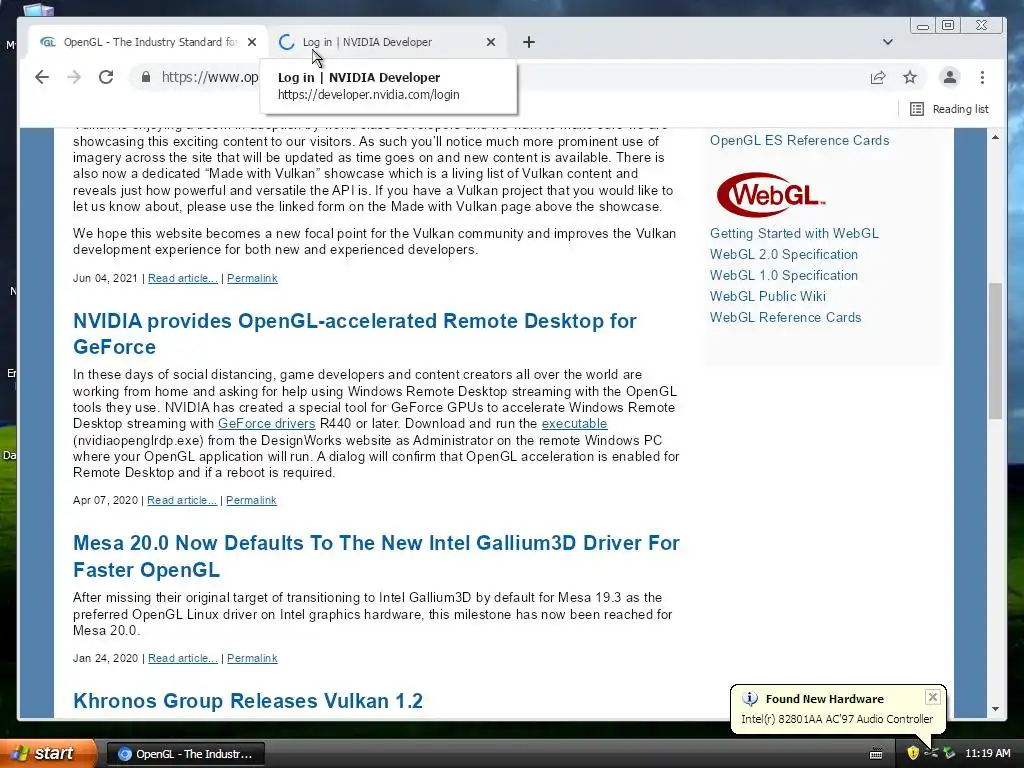Click the forward navigation arrow
The width and height of the screenshot is (1024, 768).
(x=74, y=77)
